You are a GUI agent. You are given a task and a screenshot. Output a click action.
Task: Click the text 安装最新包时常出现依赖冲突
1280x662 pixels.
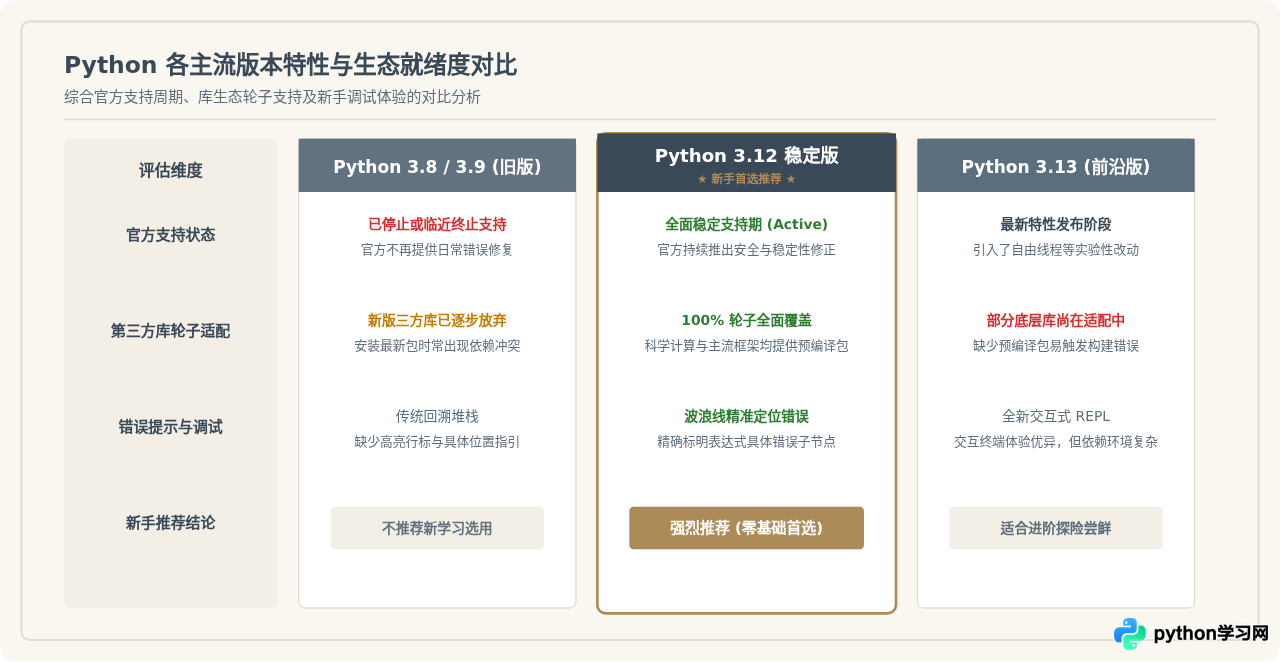437,346
